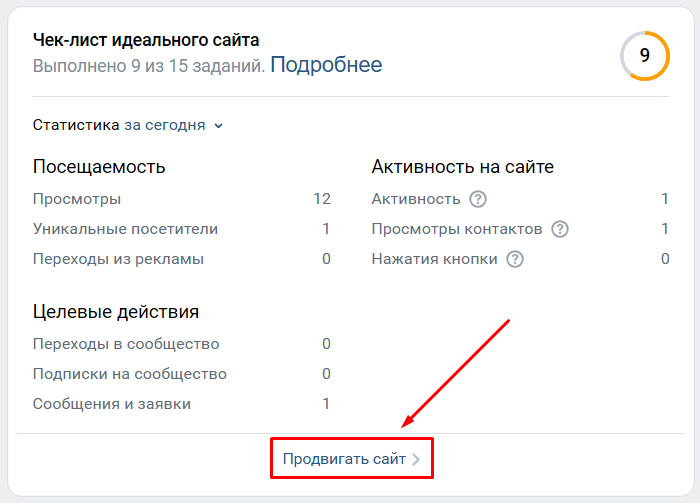
Task: Click the orange progress circle showing 9
Action: (645, 56)
